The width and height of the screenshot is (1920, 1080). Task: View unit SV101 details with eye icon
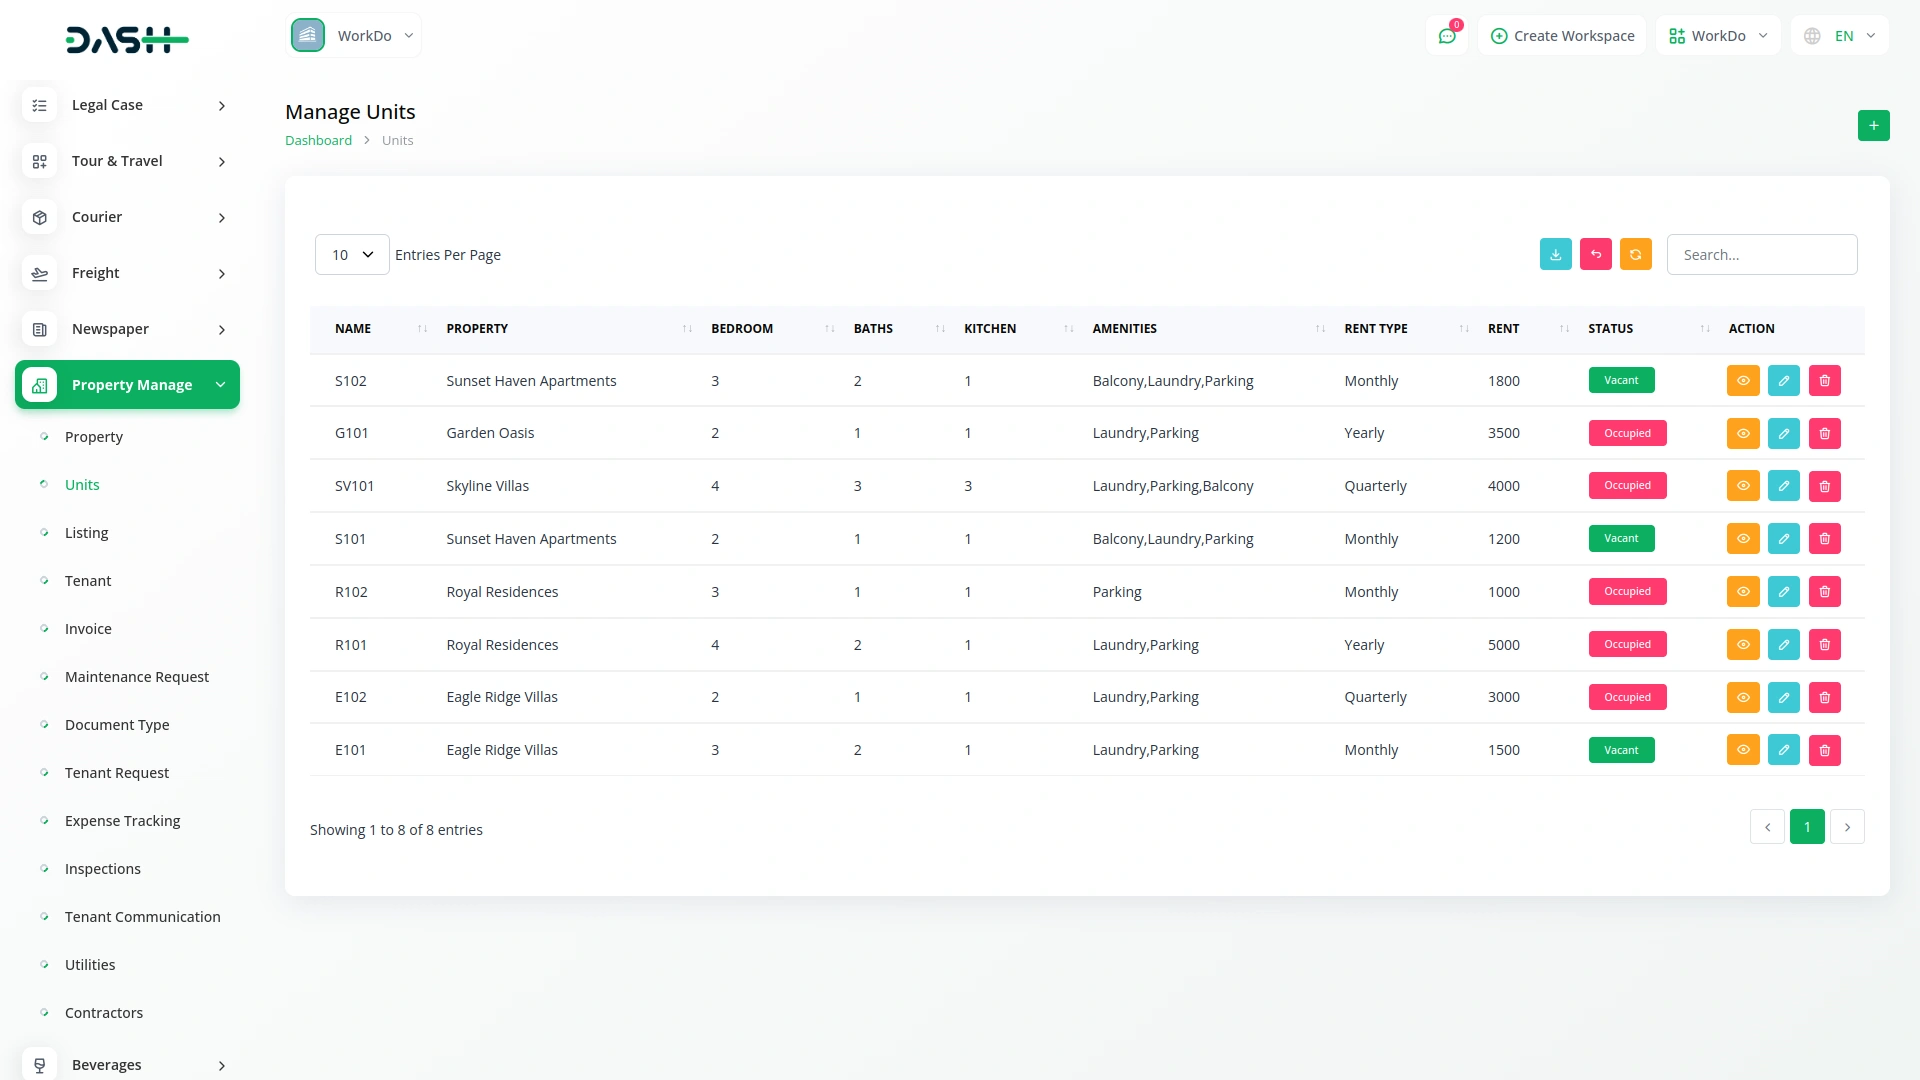pos(1742,486)
